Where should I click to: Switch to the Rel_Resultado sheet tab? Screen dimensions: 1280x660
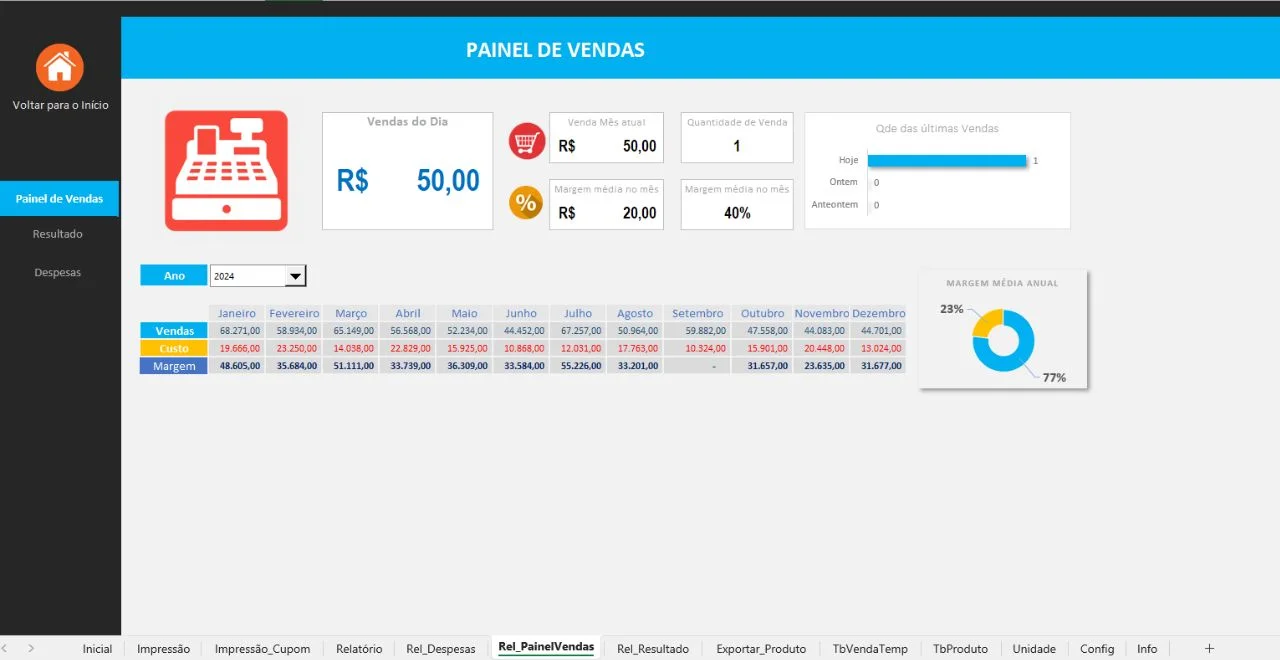652,648
